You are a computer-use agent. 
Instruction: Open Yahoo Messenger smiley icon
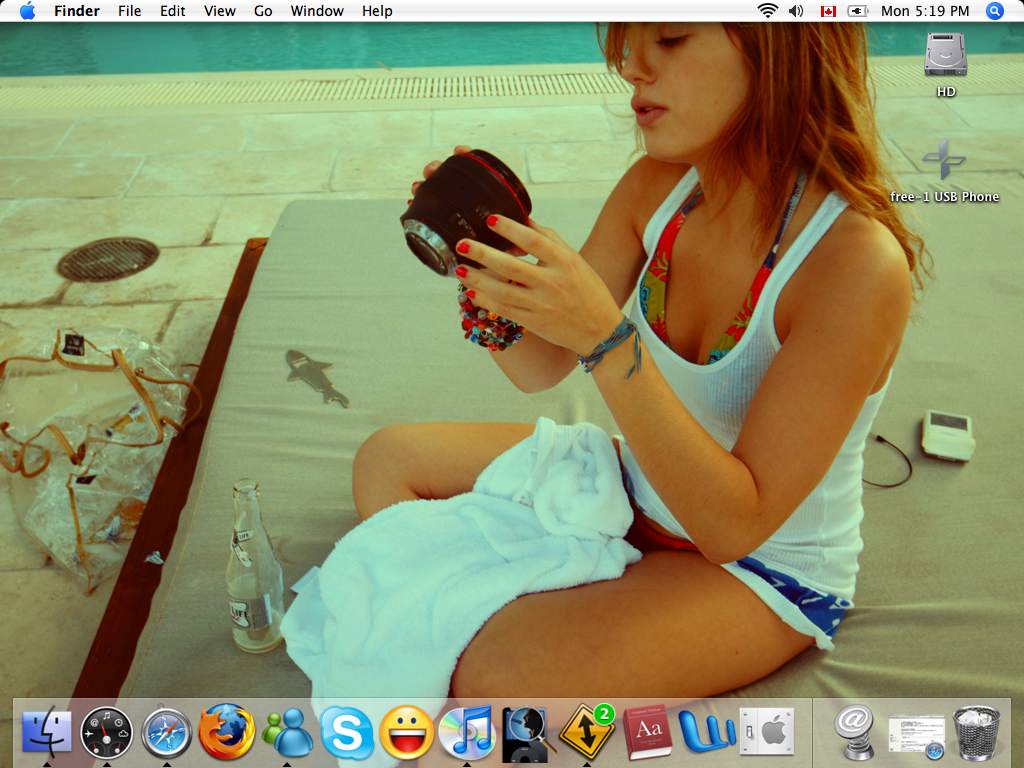407,733
